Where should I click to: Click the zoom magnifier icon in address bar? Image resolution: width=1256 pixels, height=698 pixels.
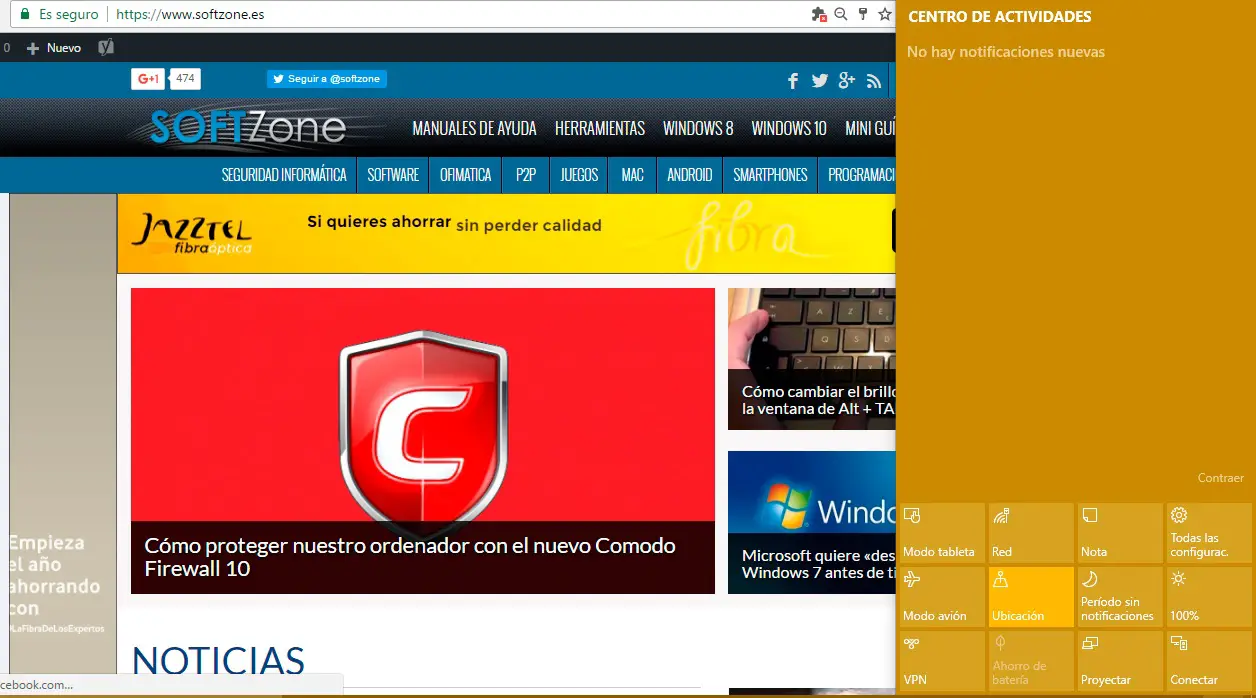coord(840,15)
